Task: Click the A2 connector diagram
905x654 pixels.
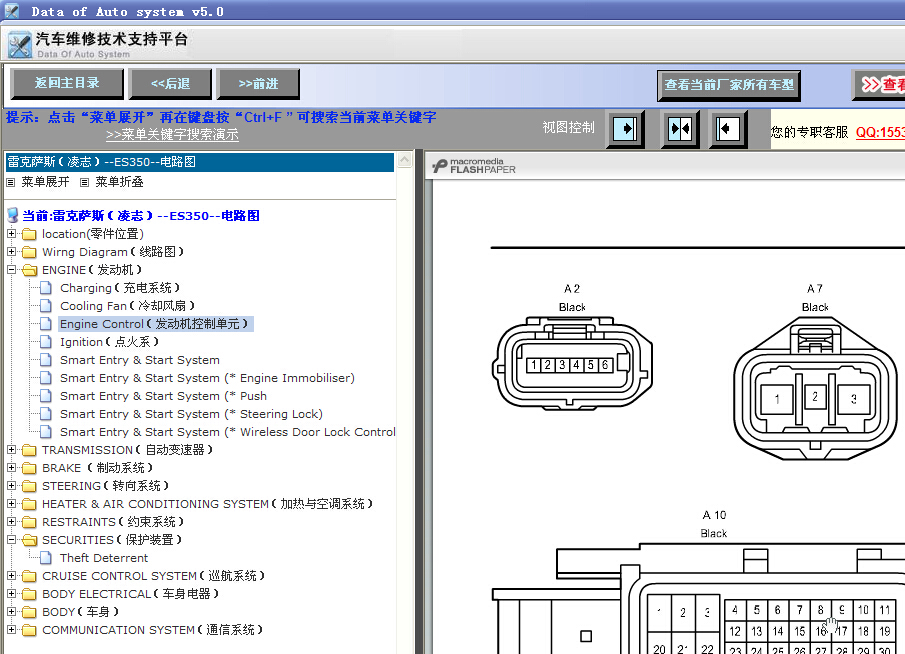Action: pos(572,362)
